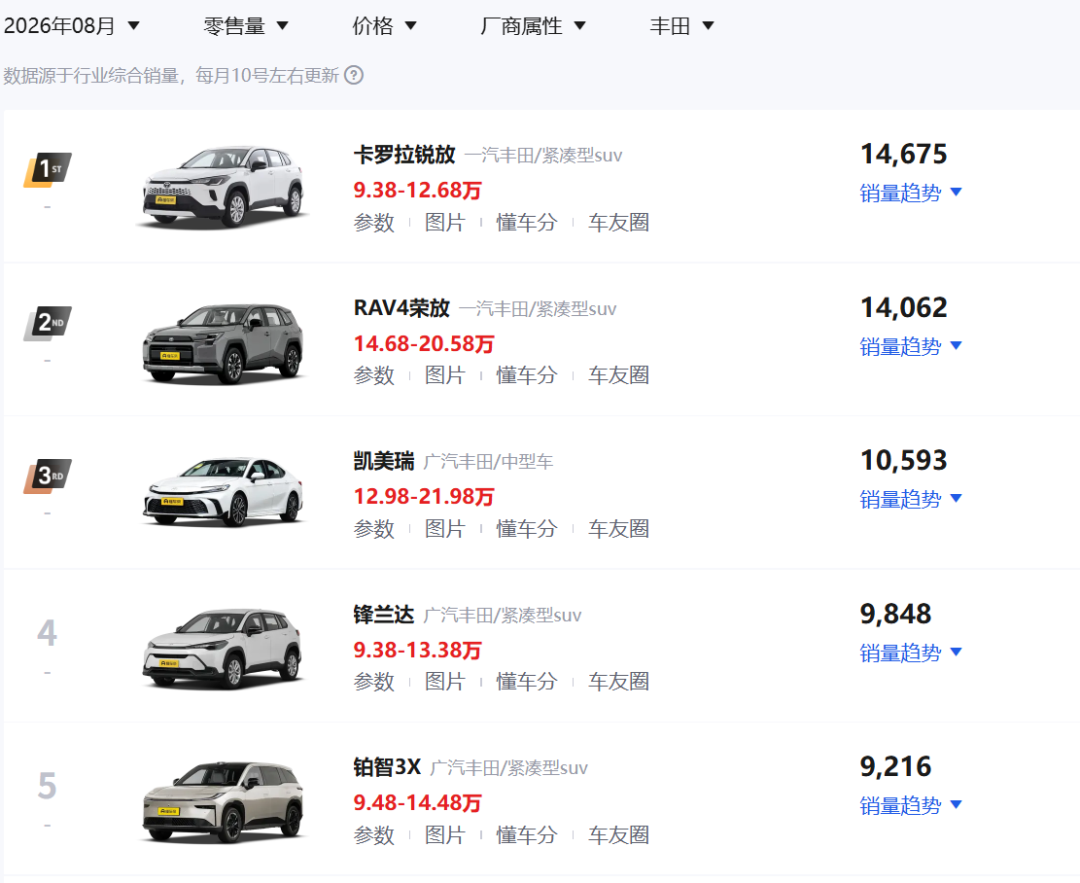Open the 厂商属性 dropdown filter
Viewport: 1080px width, 883px height.
point(532,26)
